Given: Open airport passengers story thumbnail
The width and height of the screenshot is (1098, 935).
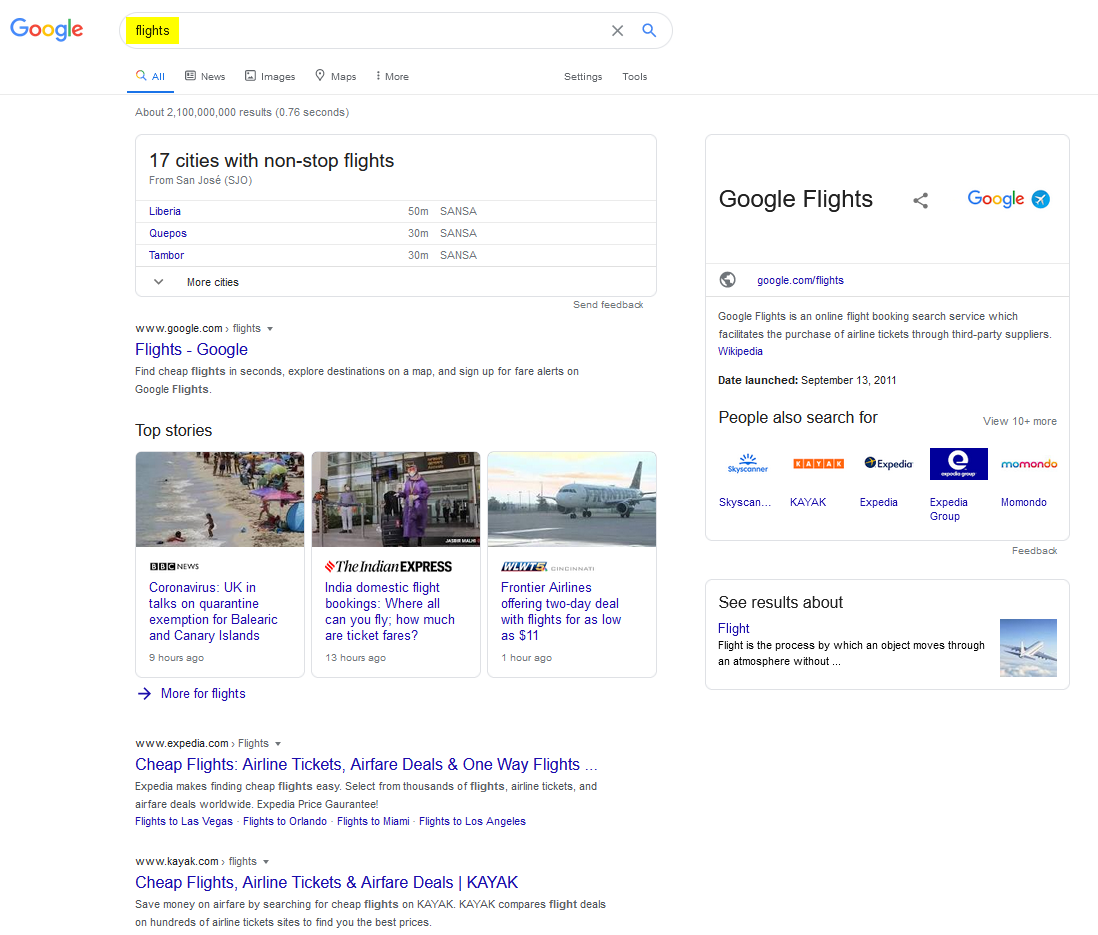Looking at the screenshot, I should tap(396, 499).
